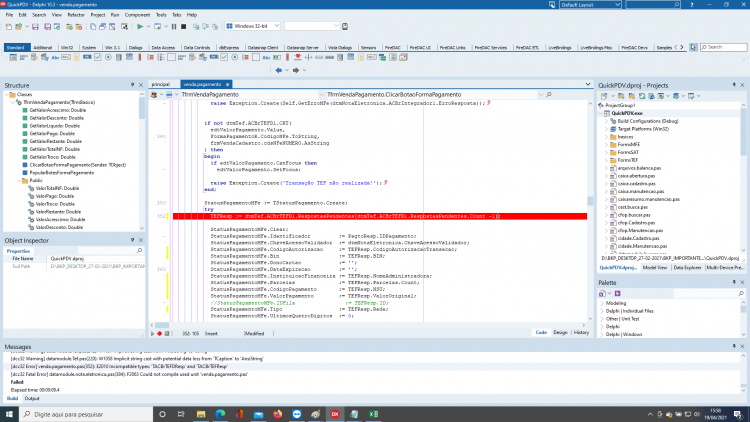
Task: Click the Pause program toolbar icon
Action: pyautogui.click(x=174, y=26)
